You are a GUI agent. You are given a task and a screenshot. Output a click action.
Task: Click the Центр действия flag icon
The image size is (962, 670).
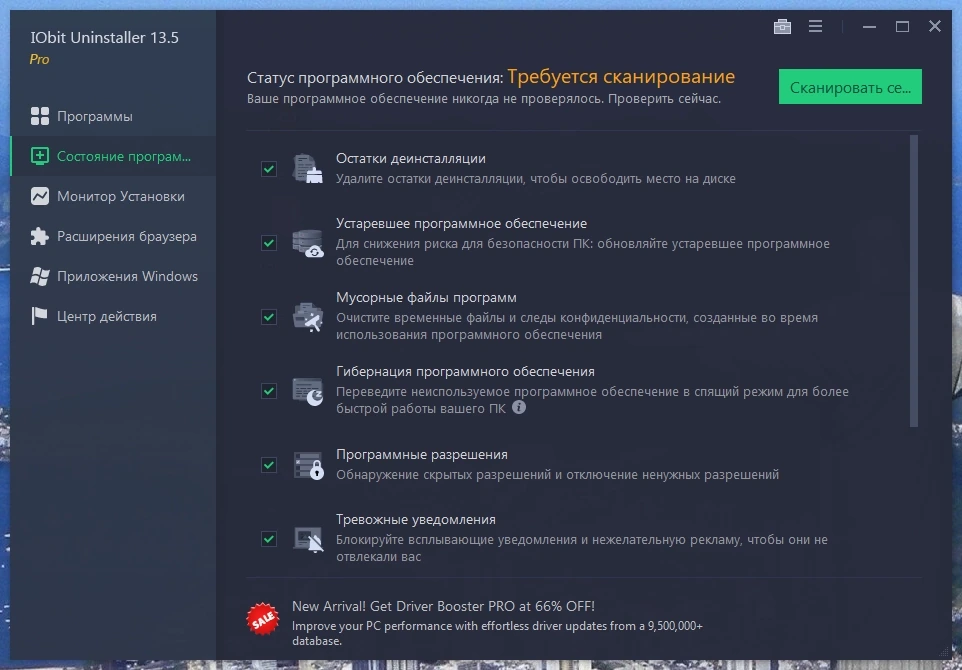(40, 316)
